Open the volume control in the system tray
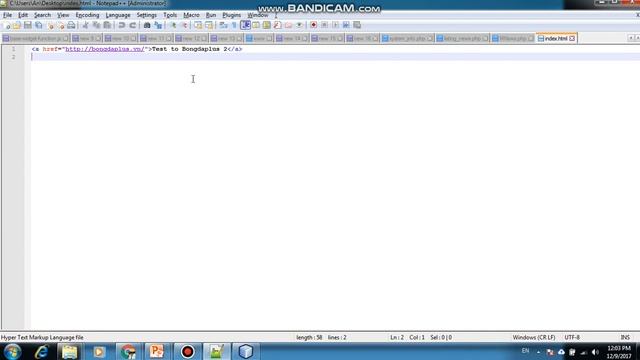640x360 pixels. [595, 352]
